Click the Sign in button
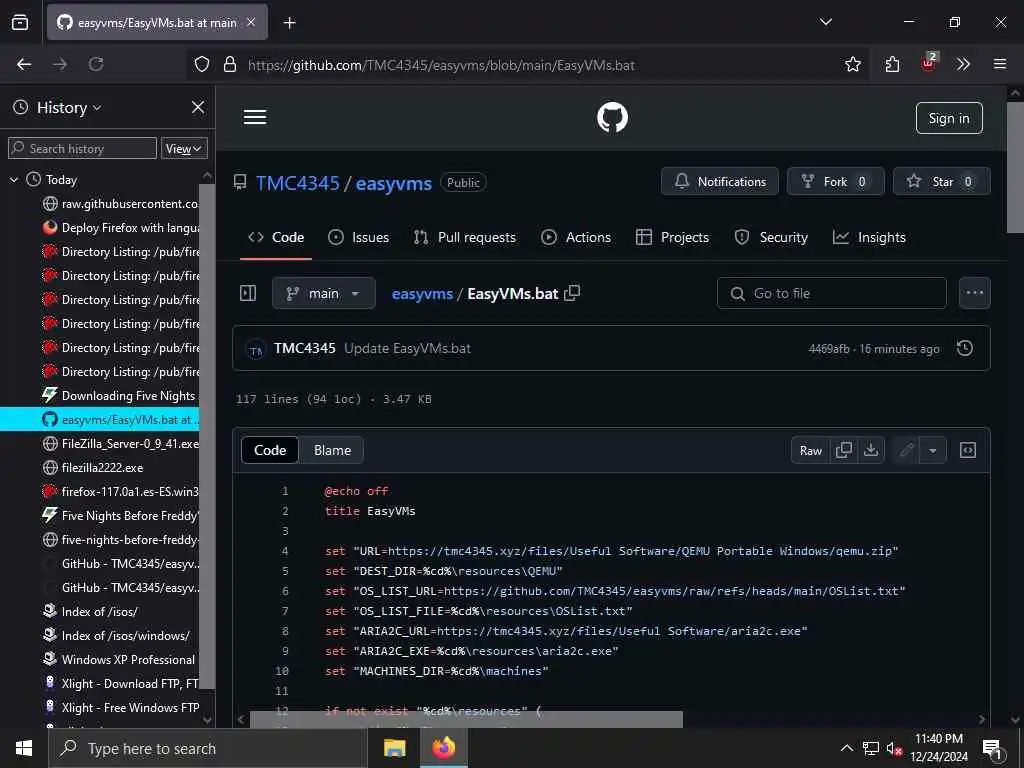Screen dimensions: 1024x768 point(949,118)
